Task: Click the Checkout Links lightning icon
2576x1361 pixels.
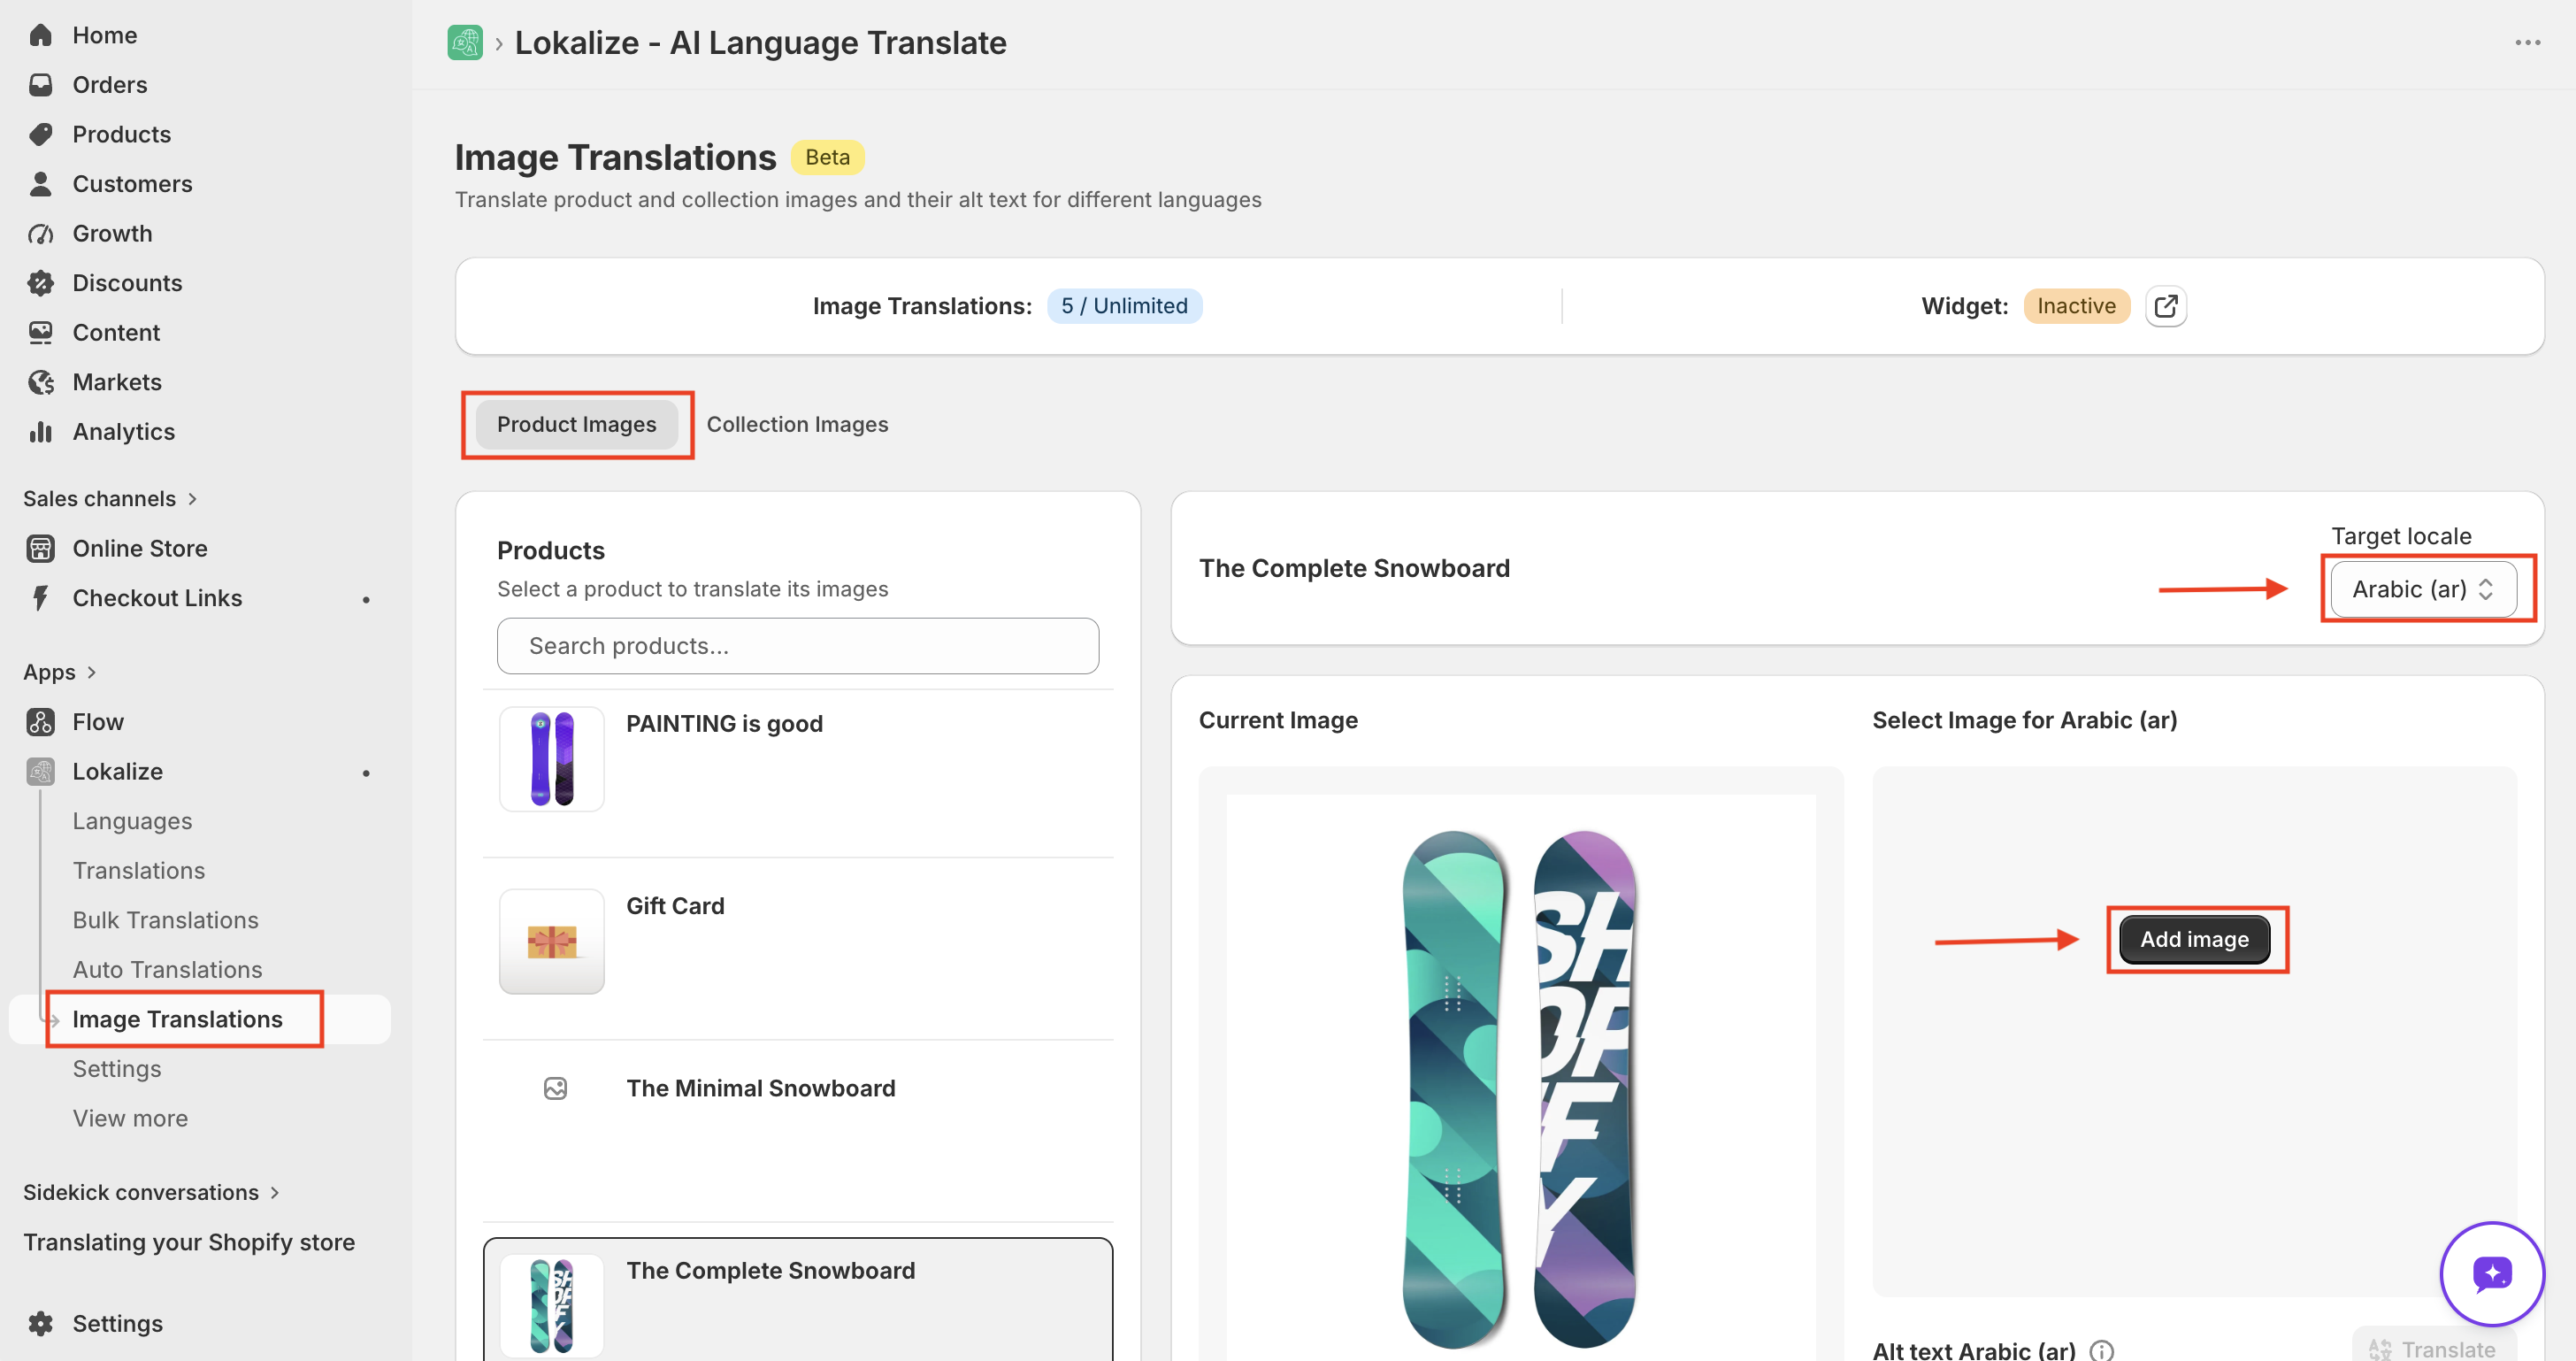Action: tap(40, 598)
